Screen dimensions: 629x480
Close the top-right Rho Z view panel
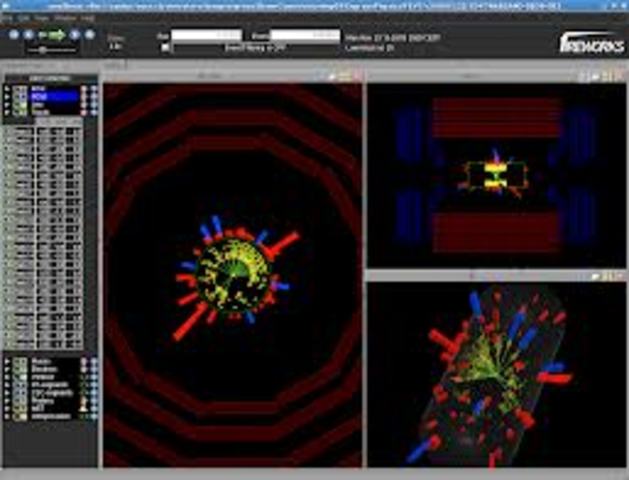tap(620, 76)
